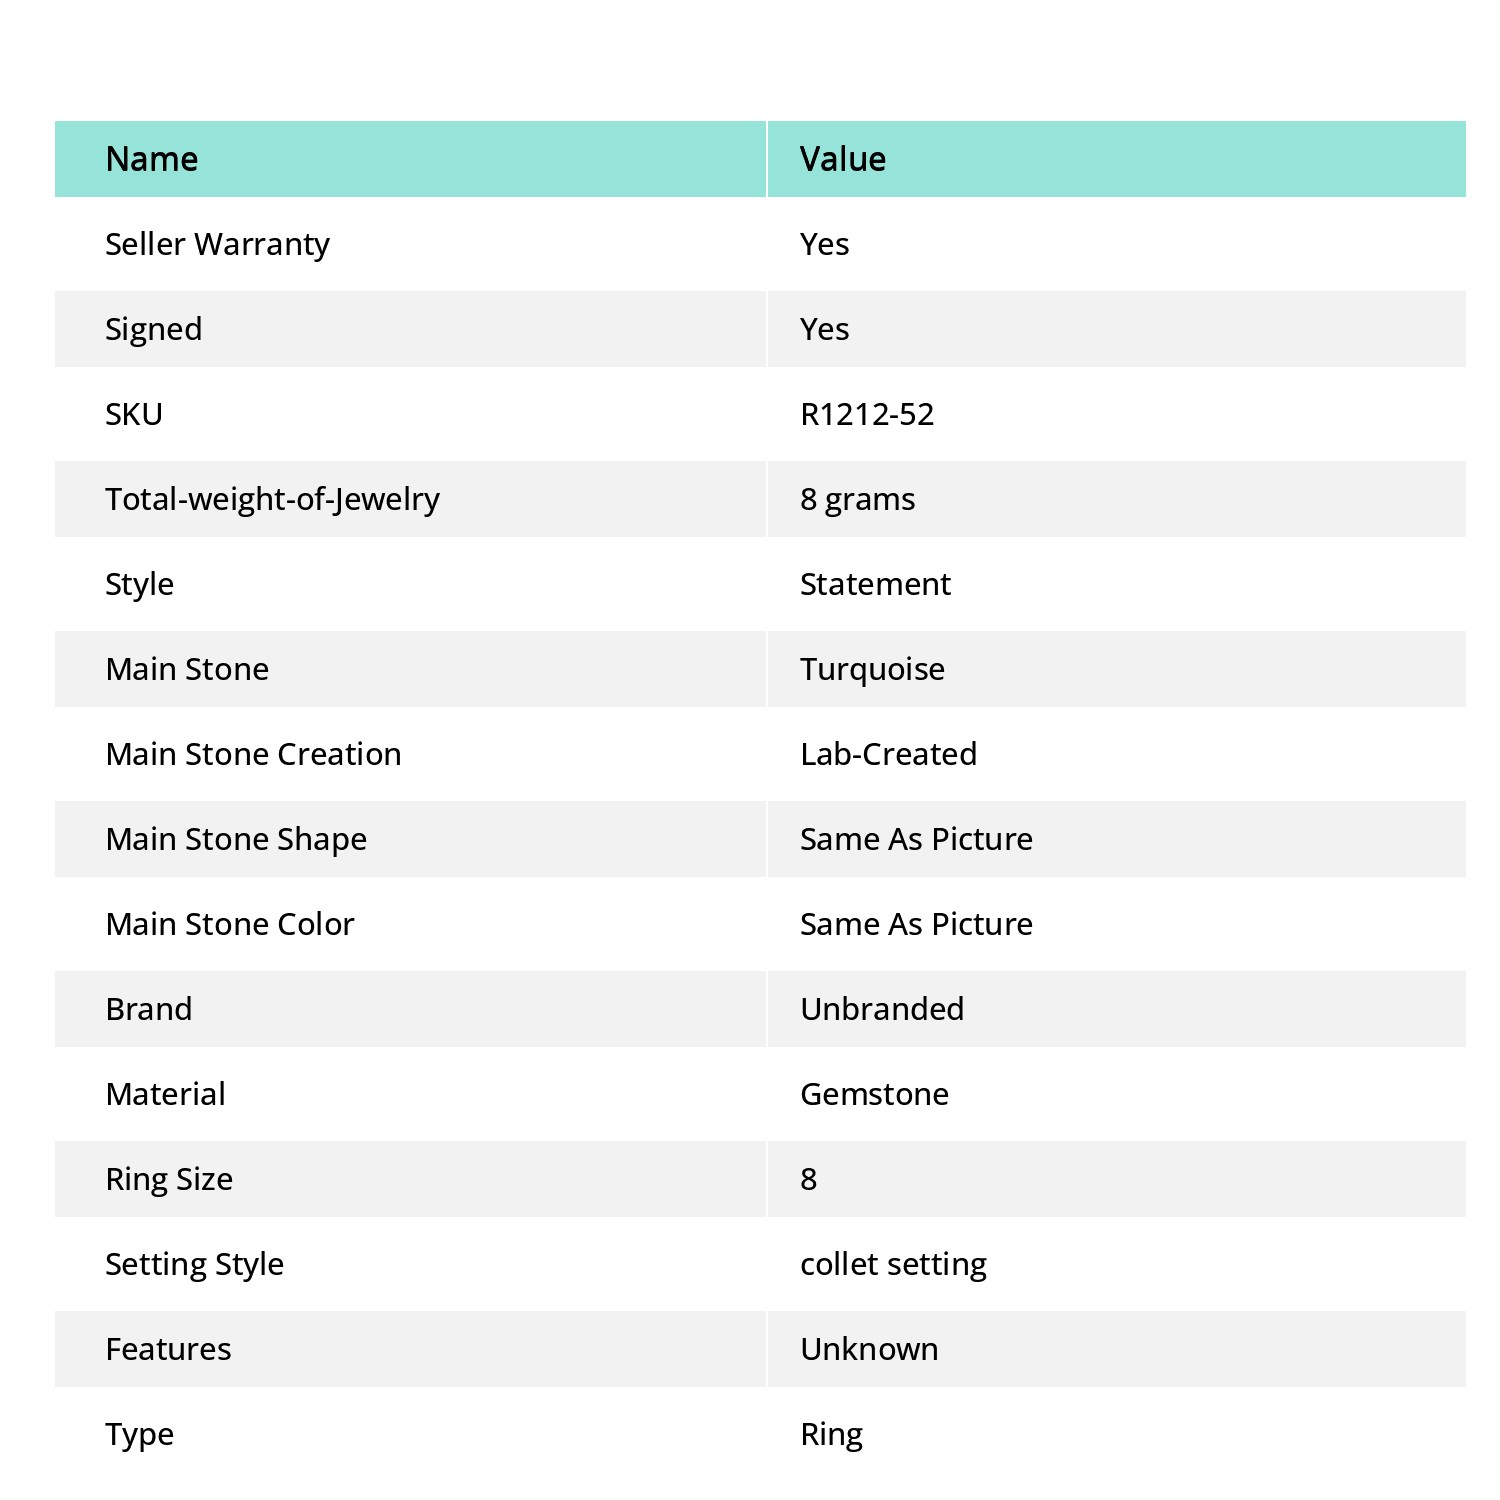Select the Lab-Created value

888,754
